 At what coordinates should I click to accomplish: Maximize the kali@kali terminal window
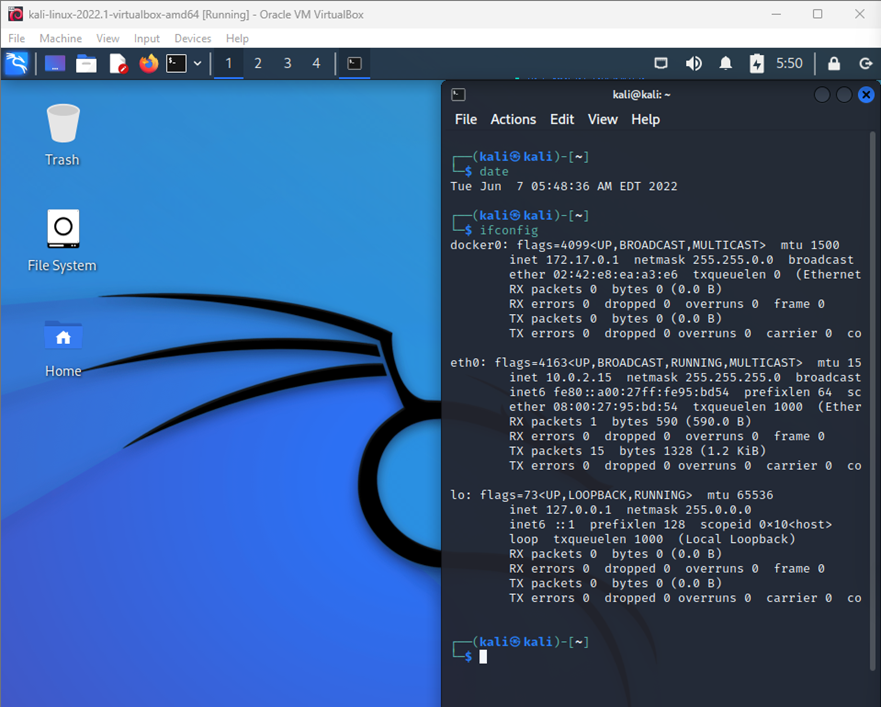[844, 95]
